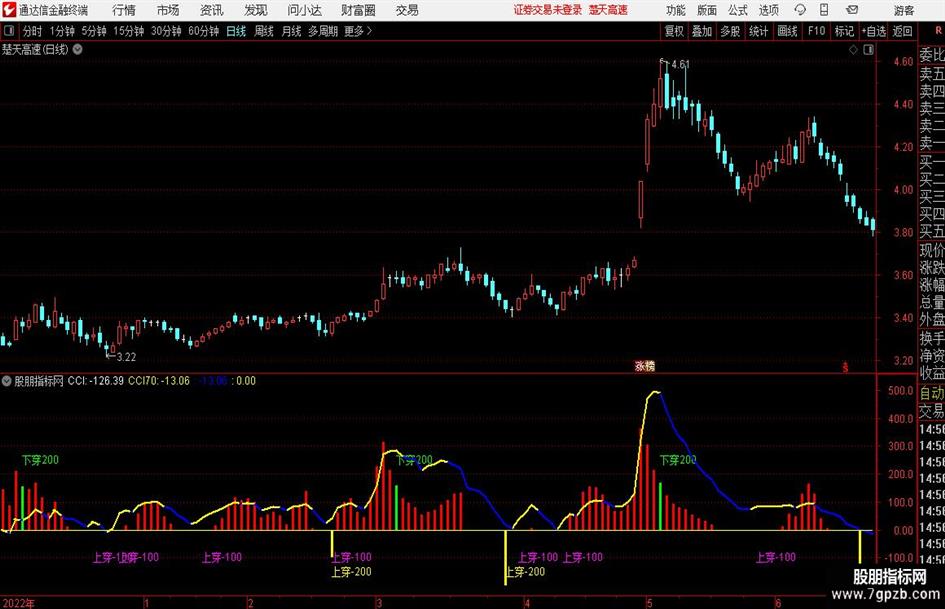Viewport: 945px width, 609px height.
Task: Open the 问小达 menu
Action: pos(304,10)
